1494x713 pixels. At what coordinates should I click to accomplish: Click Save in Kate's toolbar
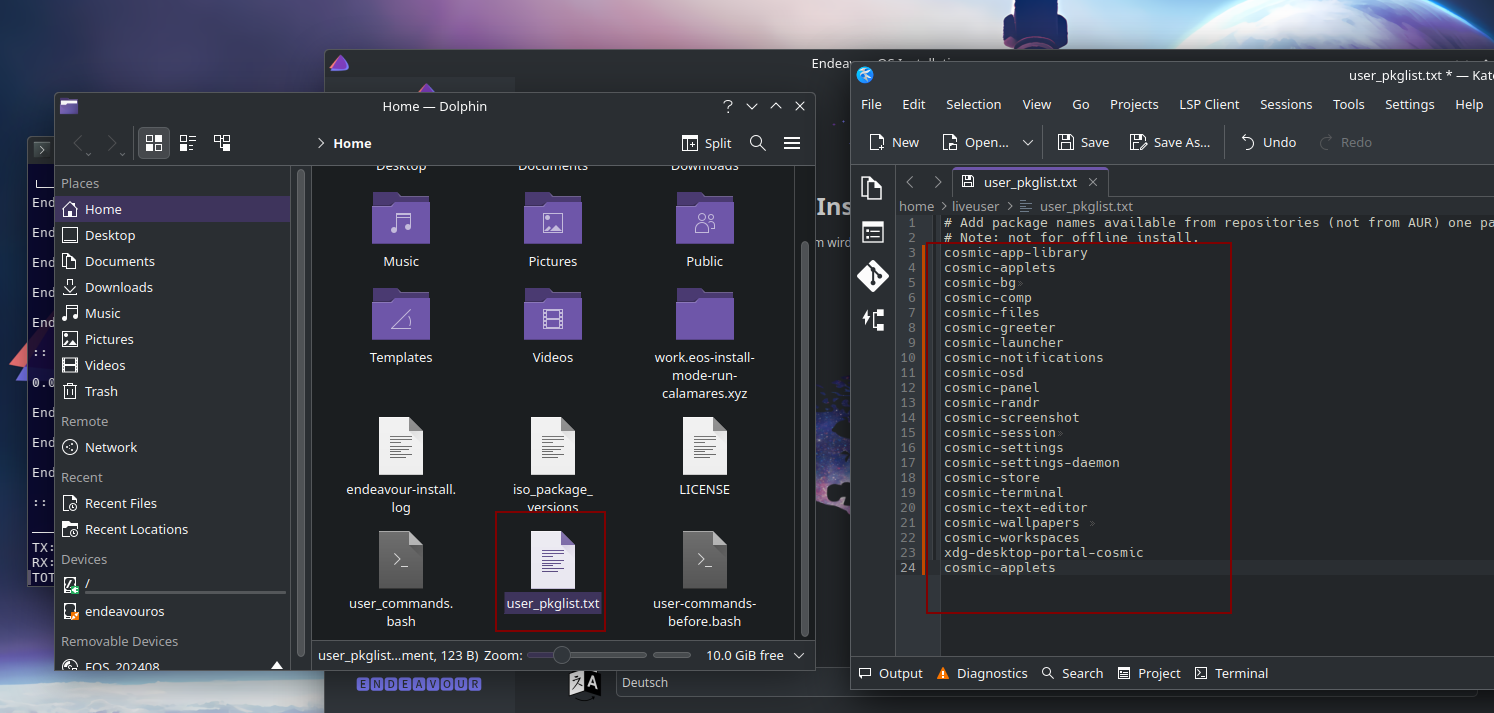click(x=1083, y=142)
